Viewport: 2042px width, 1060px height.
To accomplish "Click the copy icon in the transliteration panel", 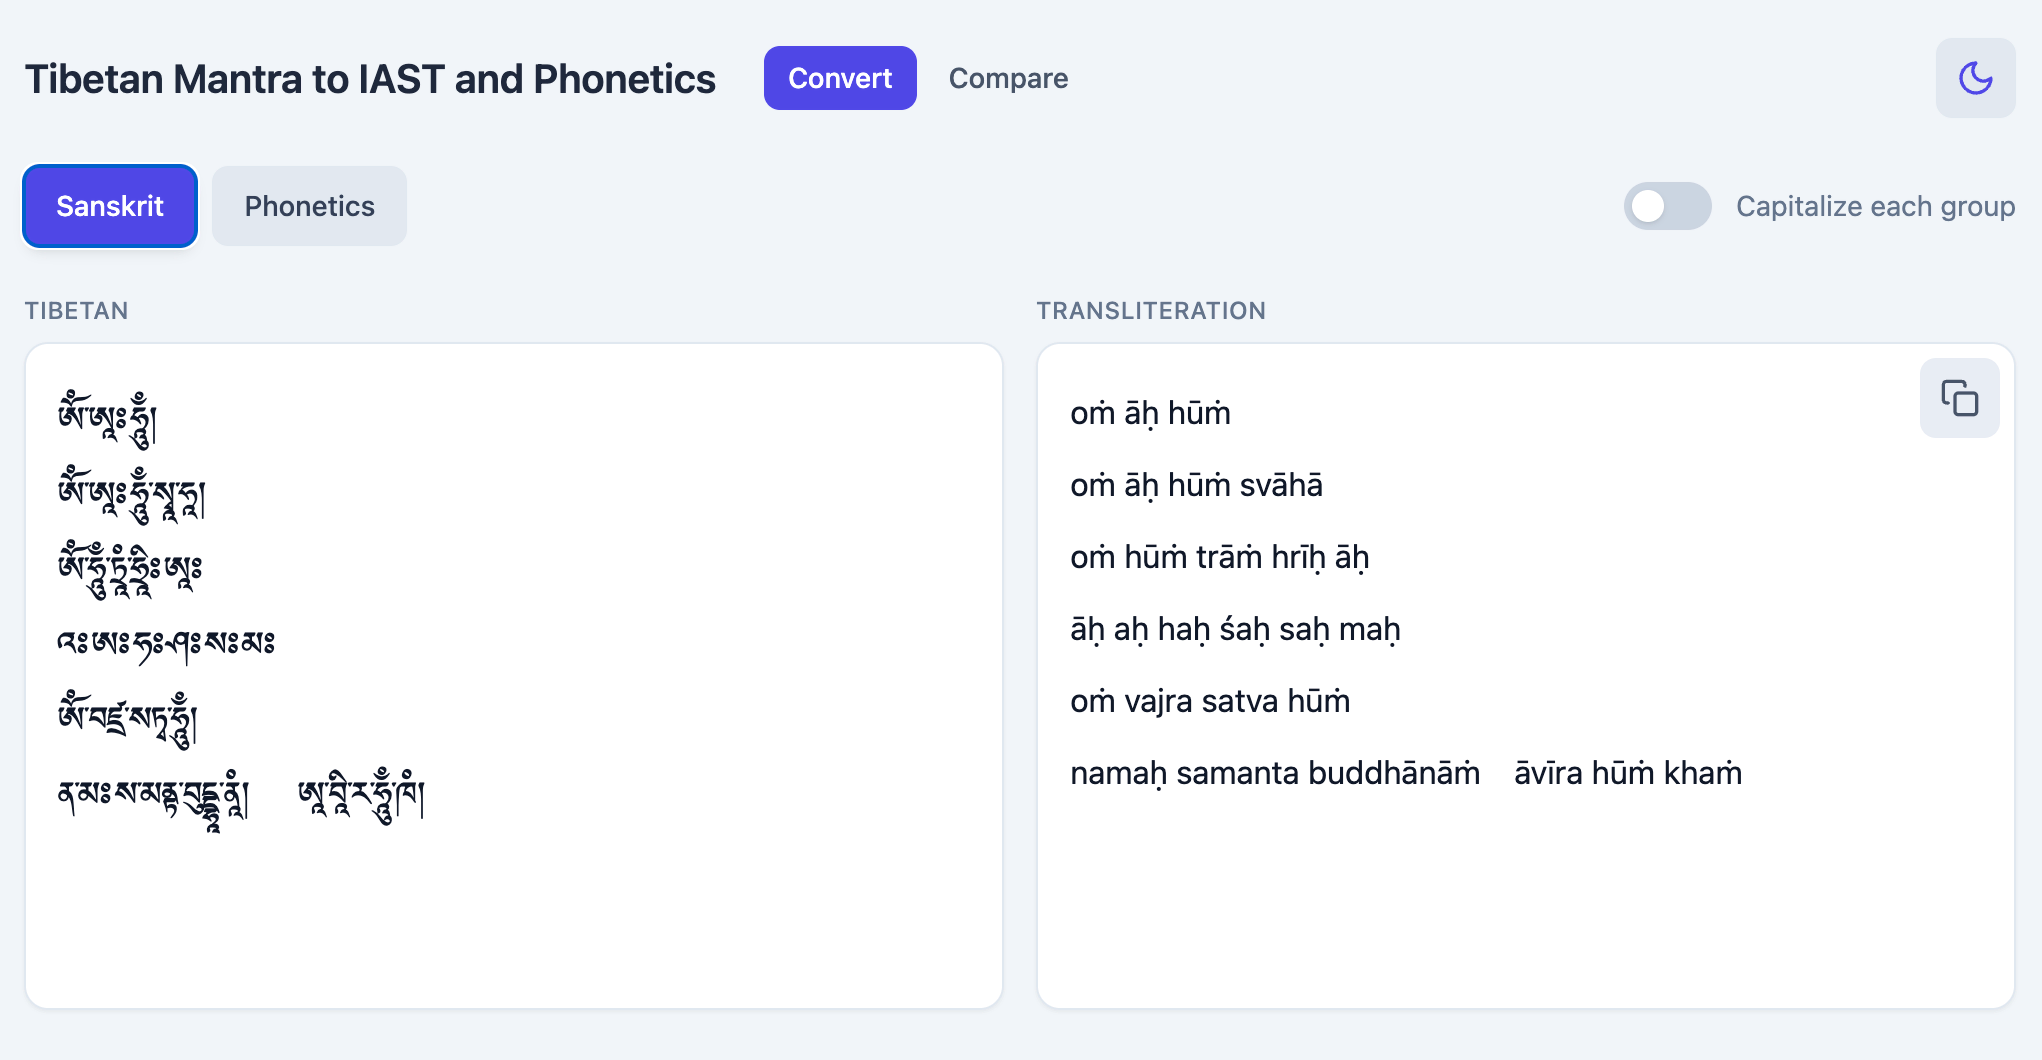I will pyautogui.click(x=1959, y=397).
